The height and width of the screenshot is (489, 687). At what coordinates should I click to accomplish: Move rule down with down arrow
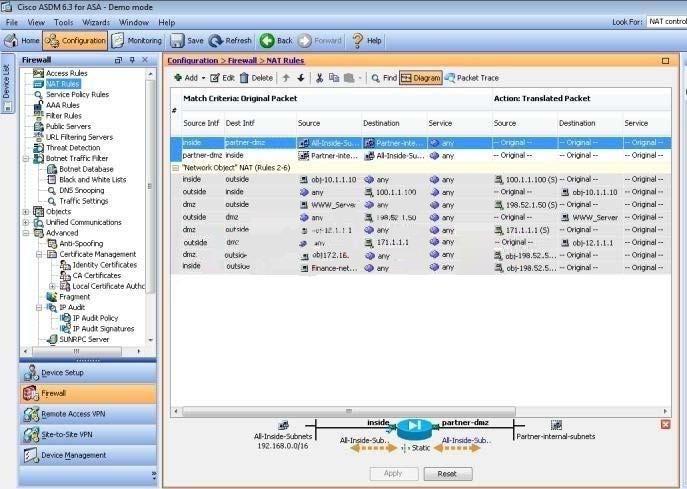(x=301, y=78)
